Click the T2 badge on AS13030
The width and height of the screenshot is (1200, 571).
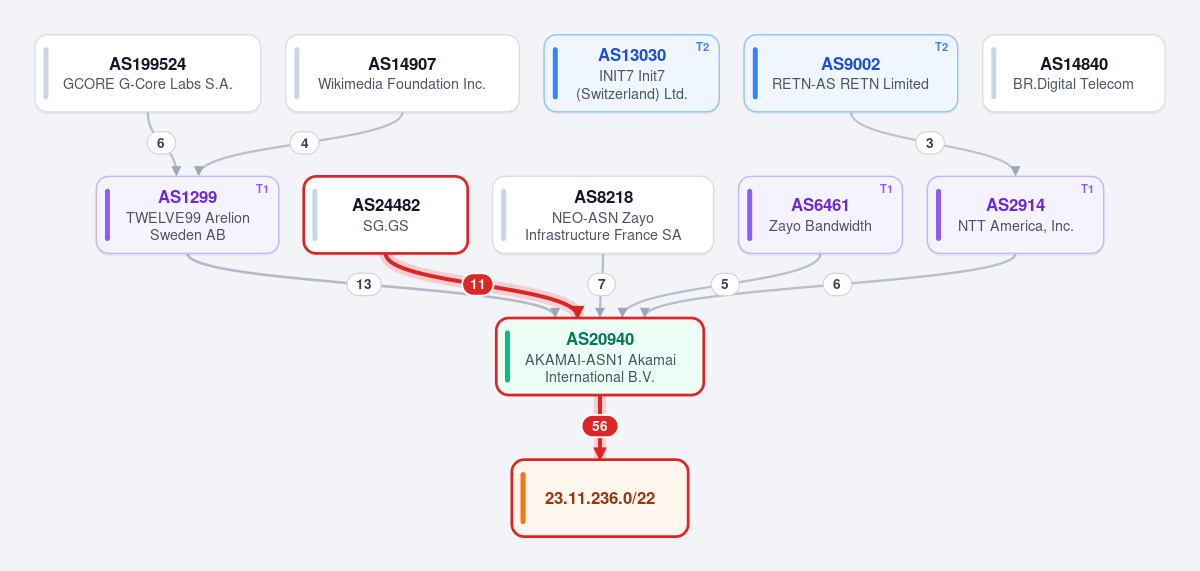click(703, 47)
